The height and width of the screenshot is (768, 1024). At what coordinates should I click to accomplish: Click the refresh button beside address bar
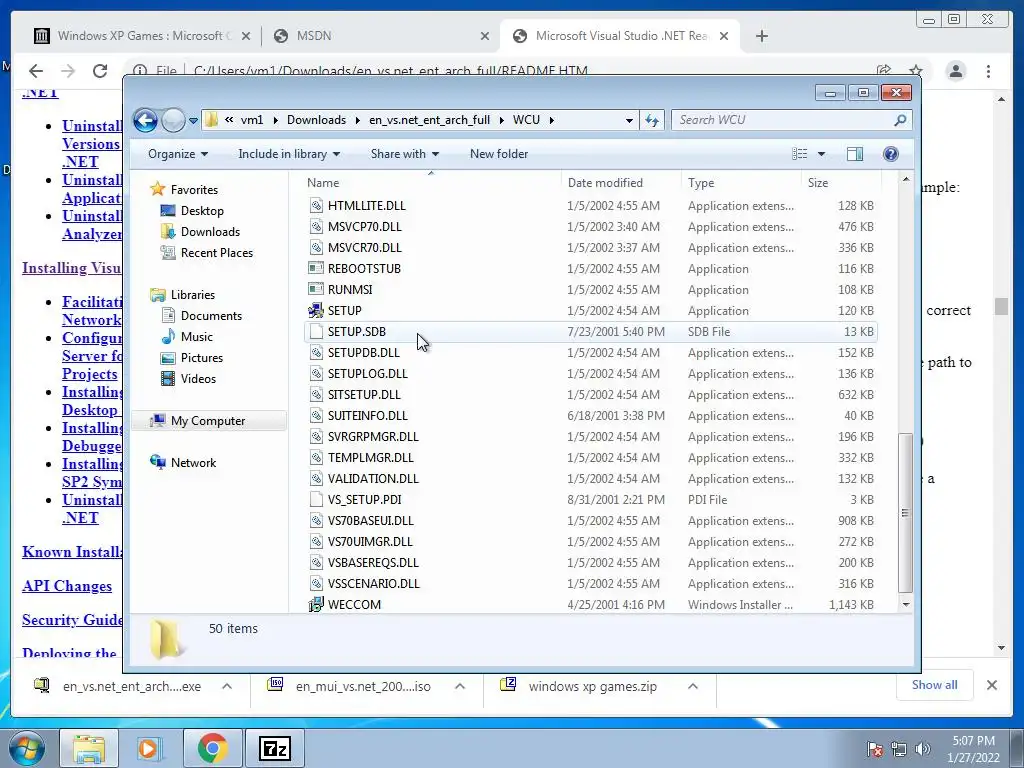pyautogui.click(x=652, y=120)
